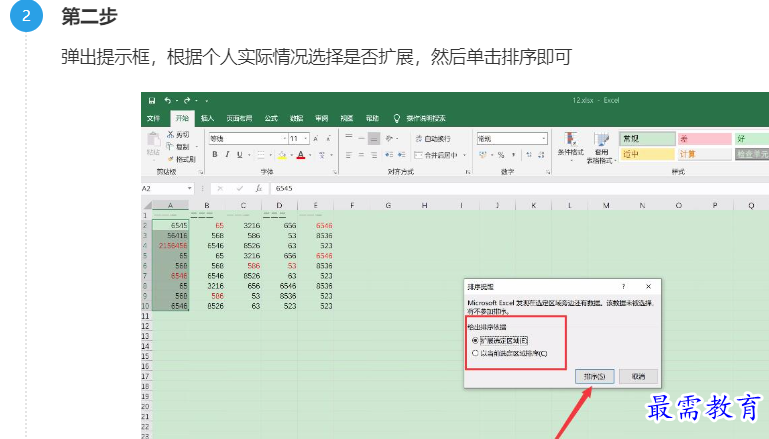The height and width of the screenshot is (439, 769).
Task: Apply the Normal (常规) green cell style
Action: pos(647,139)
